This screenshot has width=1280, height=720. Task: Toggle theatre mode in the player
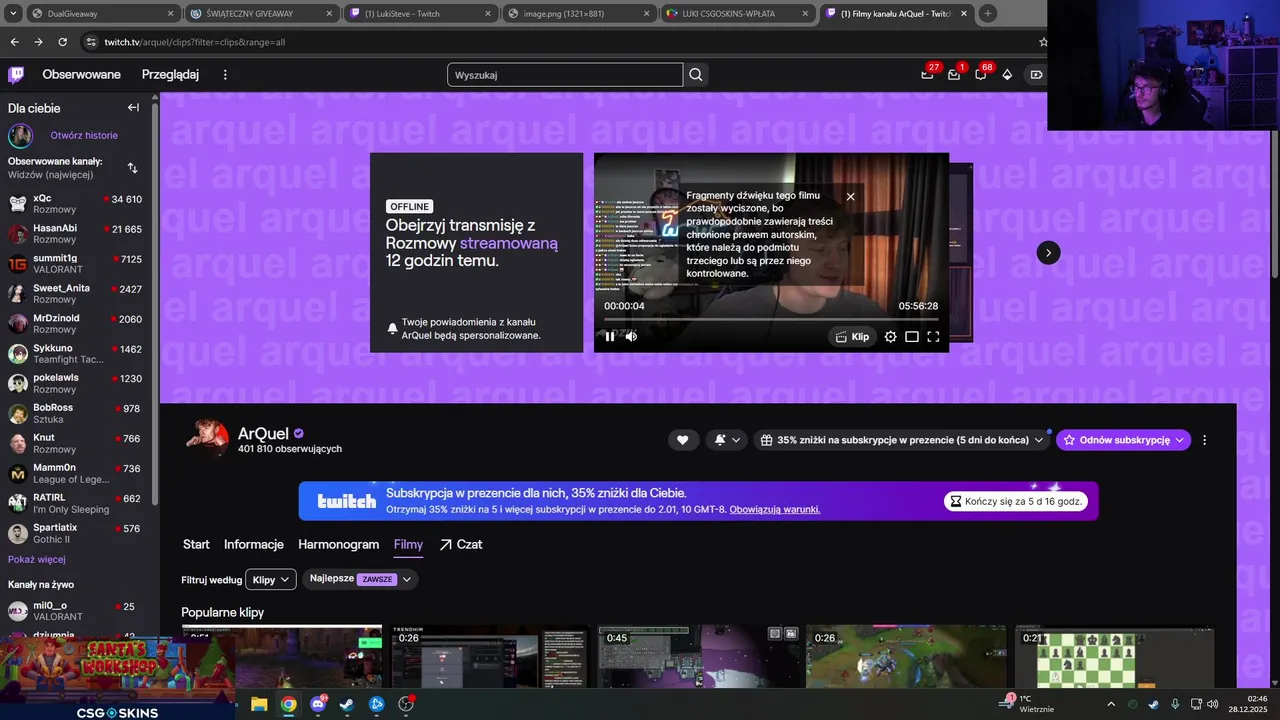tap(912, 337)
